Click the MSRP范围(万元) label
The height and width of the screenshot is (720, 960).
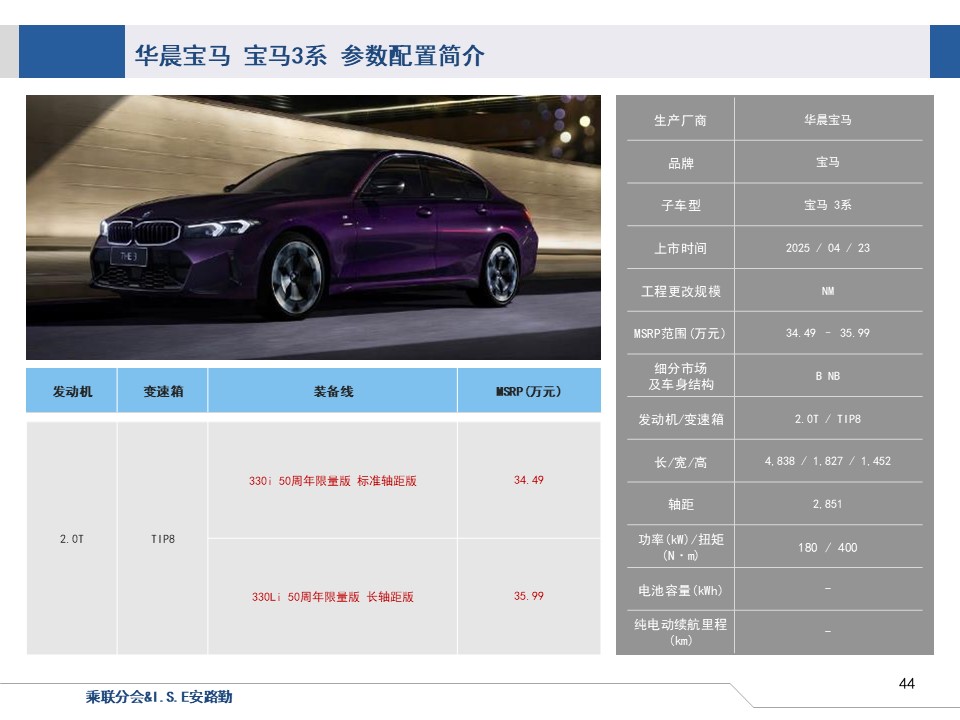click(x=680, y=333)
